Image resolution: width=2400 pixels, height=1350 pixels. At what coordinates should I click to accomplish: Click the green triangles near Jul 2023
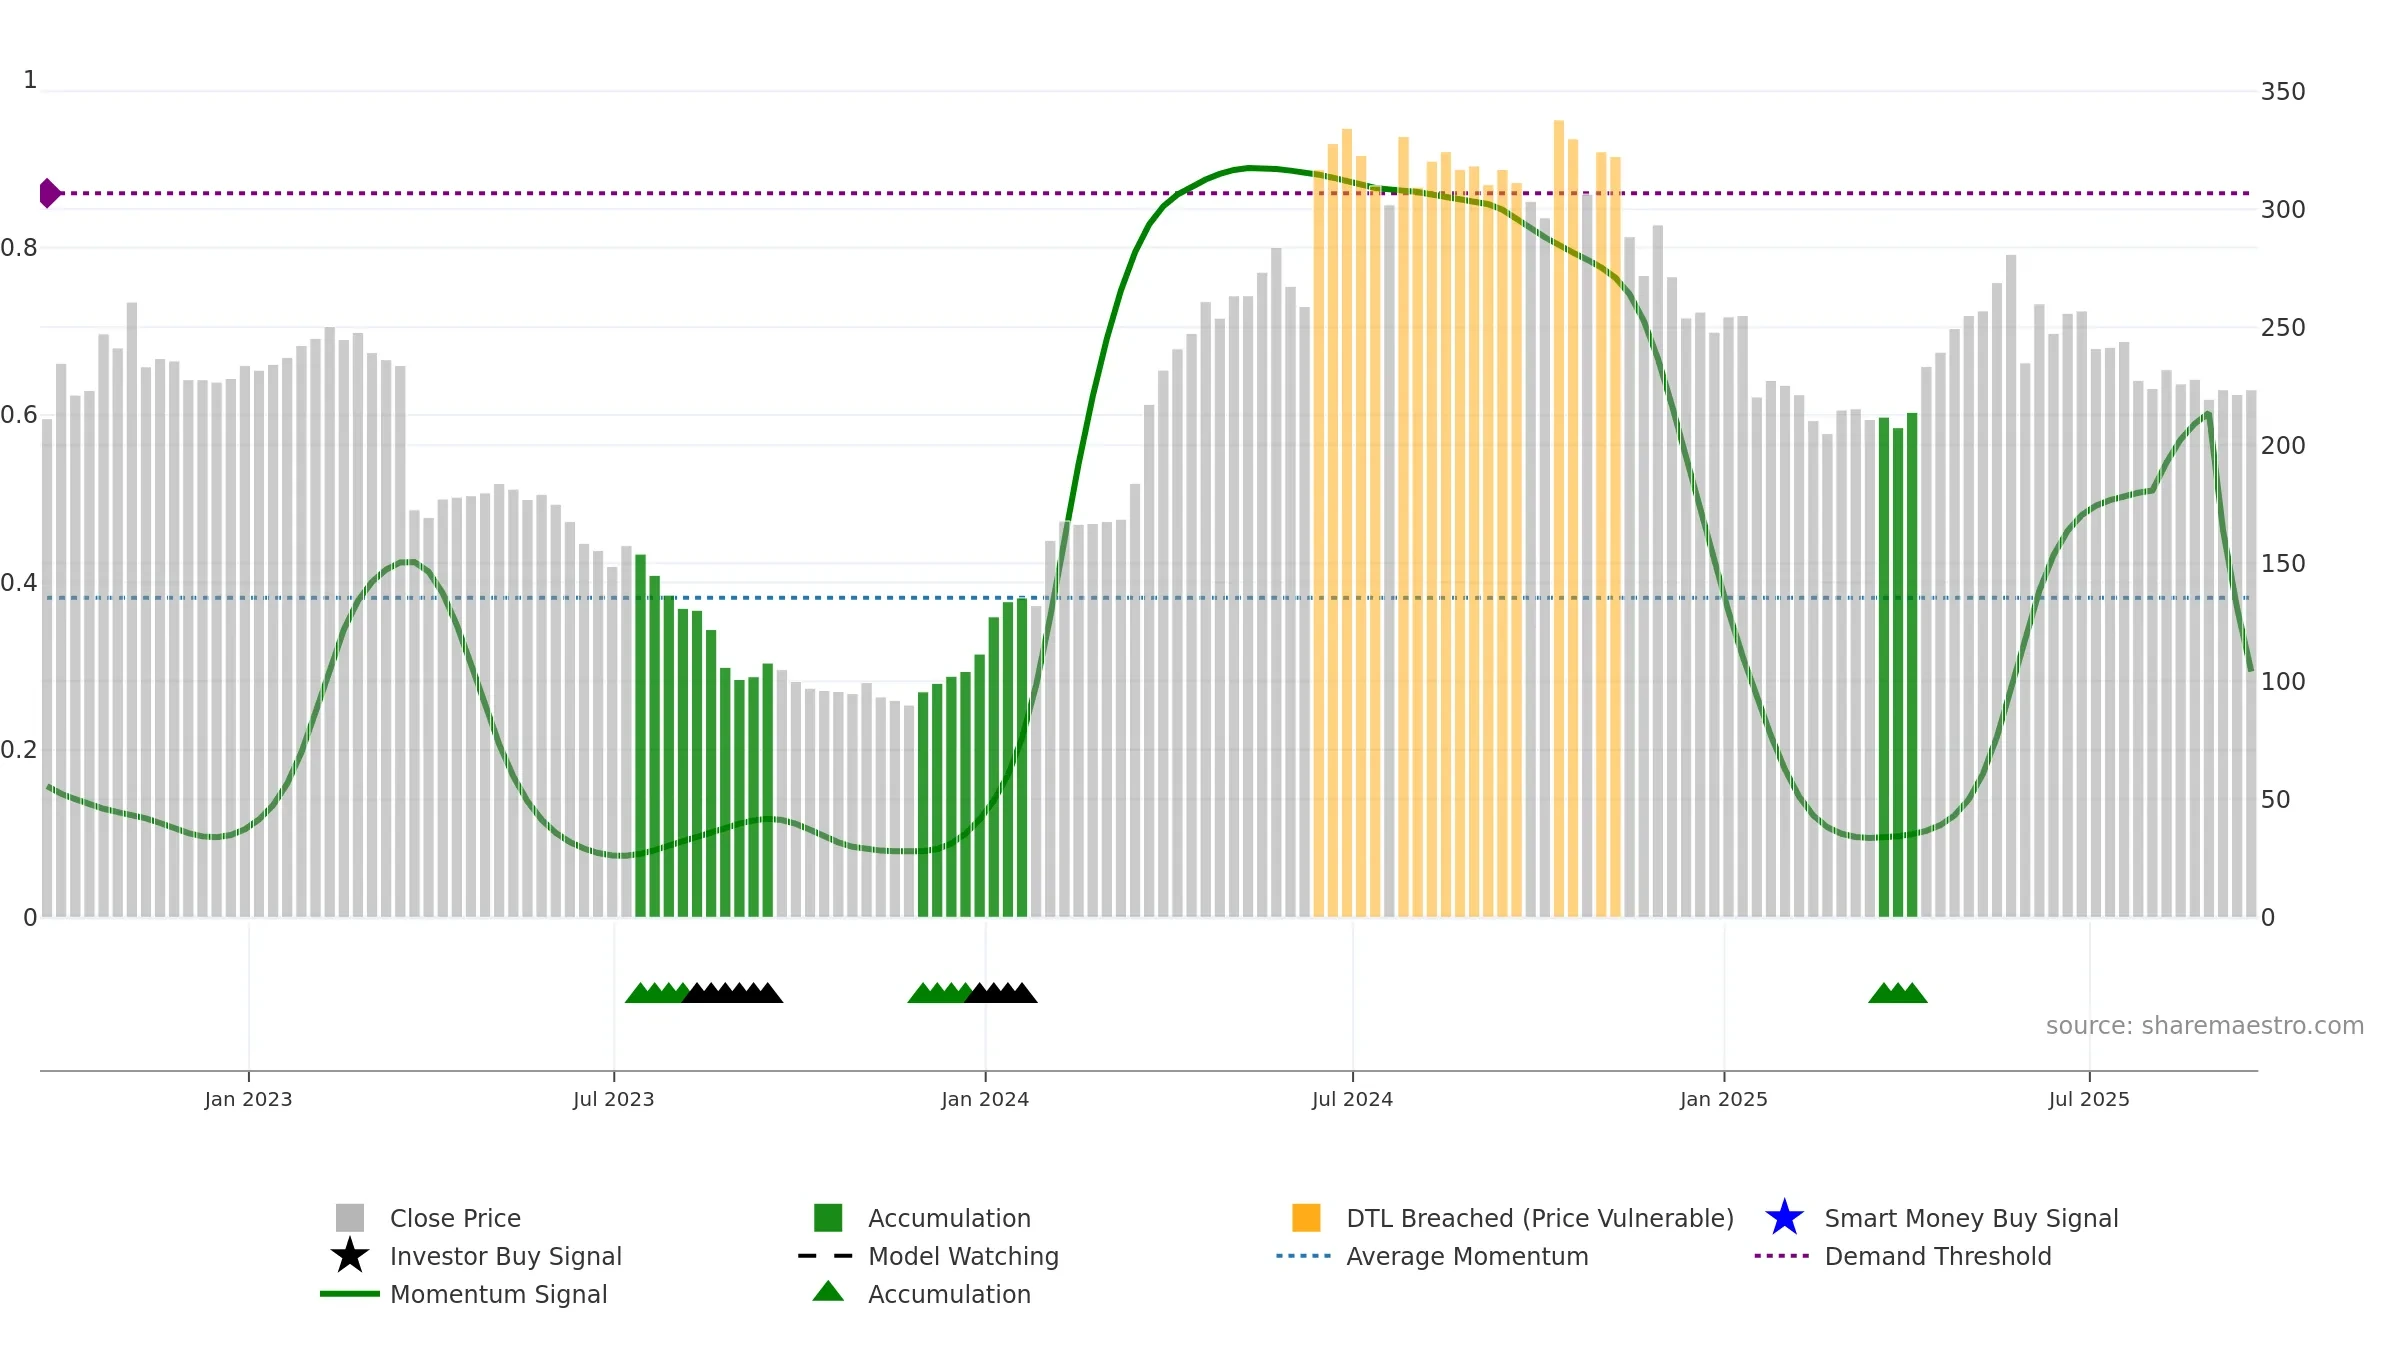tap(657, 993)
